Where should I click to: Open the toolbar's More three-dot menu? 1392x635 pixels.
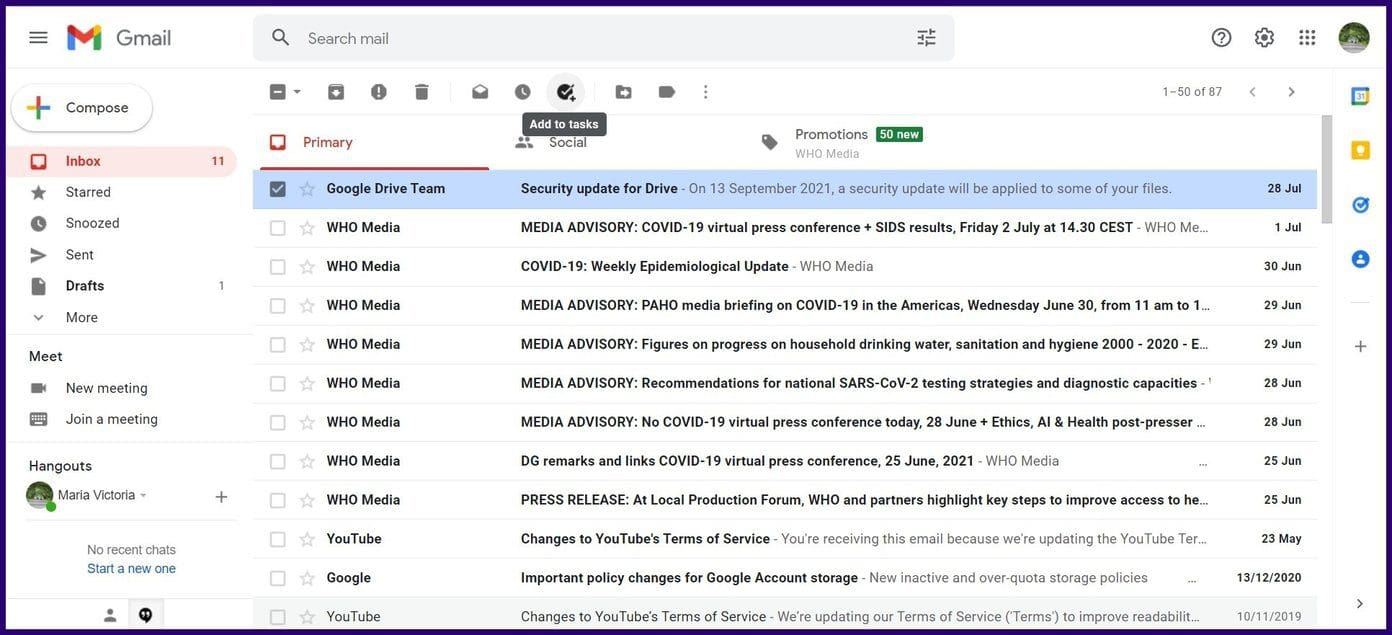[705, 92]
